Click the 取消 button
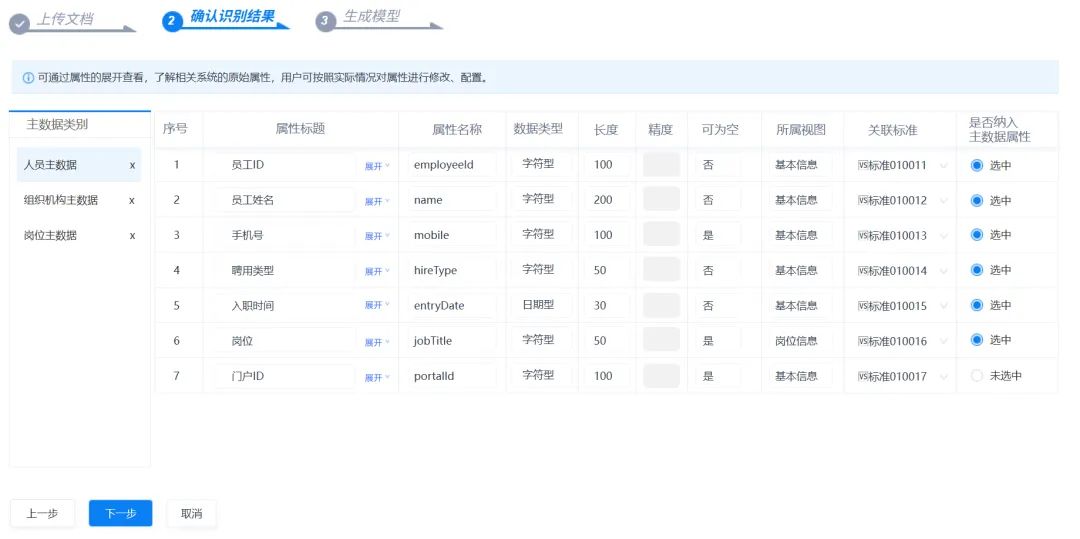This screenshot has width=1080, height=539. 191,514
